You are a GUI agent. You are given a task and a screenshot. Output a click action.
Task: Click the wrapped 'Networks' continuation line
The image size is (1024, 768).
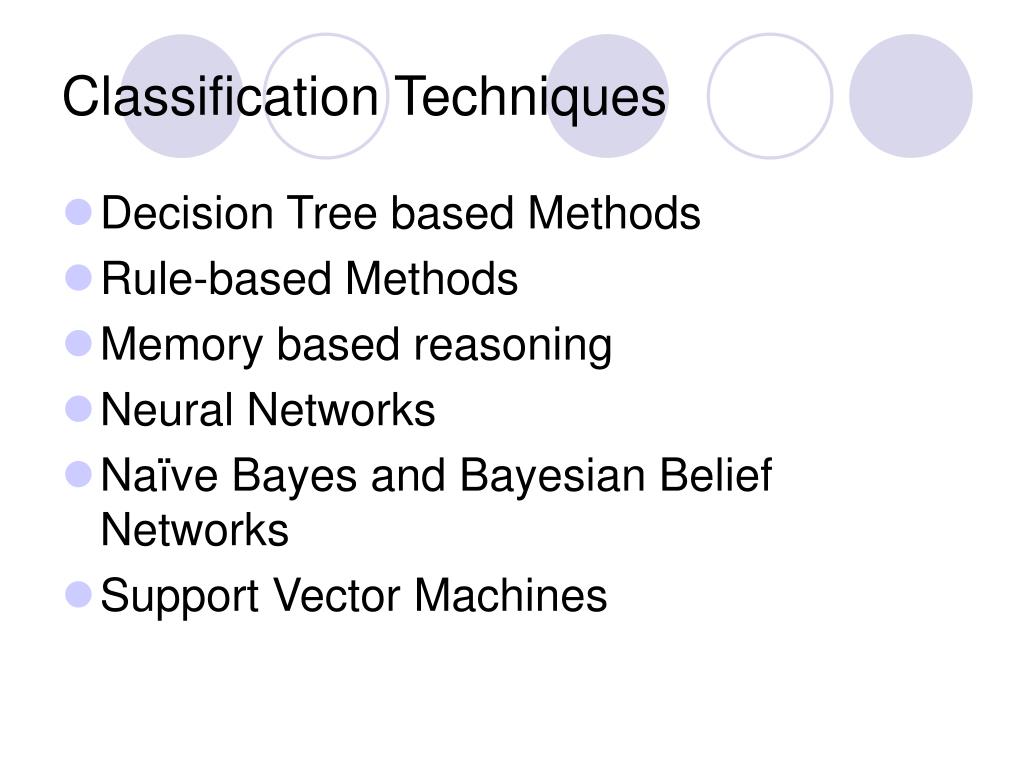(195, 530)
